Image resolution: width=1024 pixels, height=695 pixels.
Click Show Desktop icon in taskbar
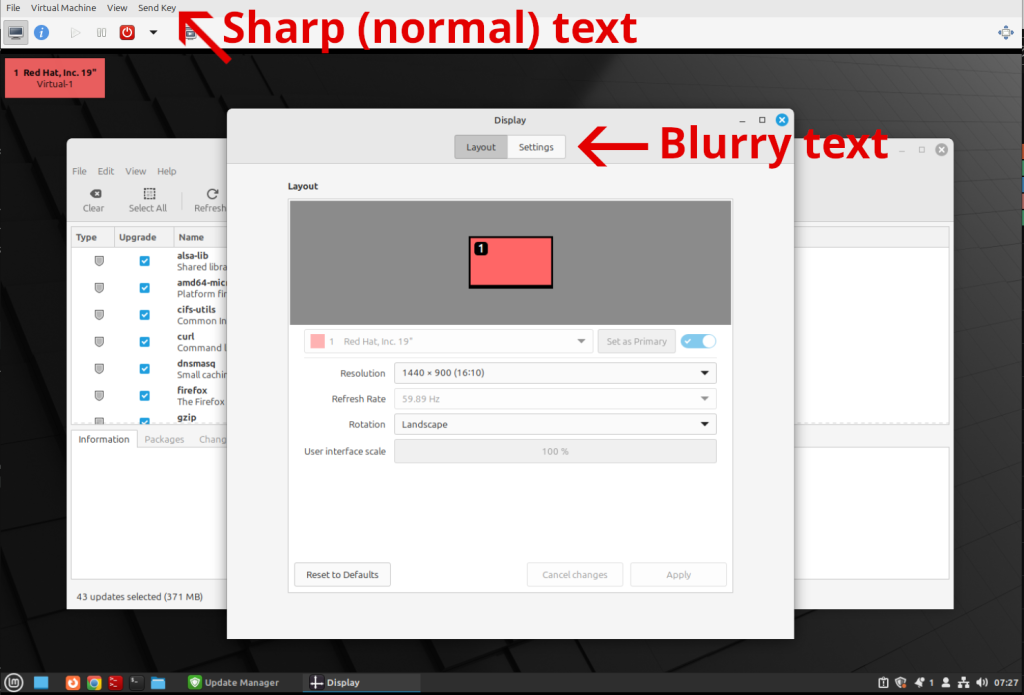tap(41, 683)
